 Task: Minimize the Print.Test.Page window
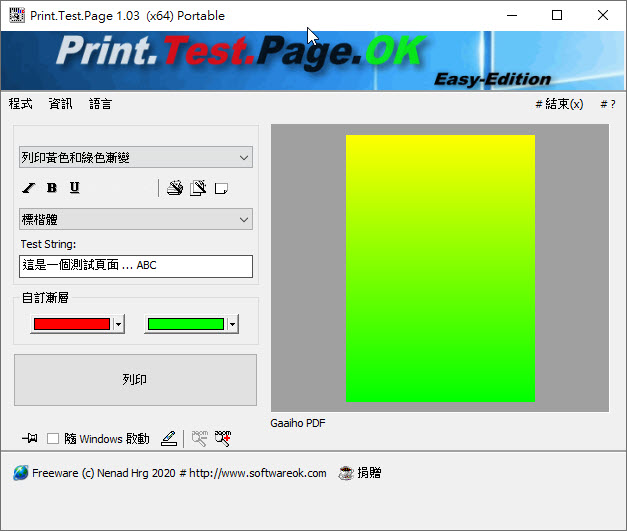click(512, 16)
